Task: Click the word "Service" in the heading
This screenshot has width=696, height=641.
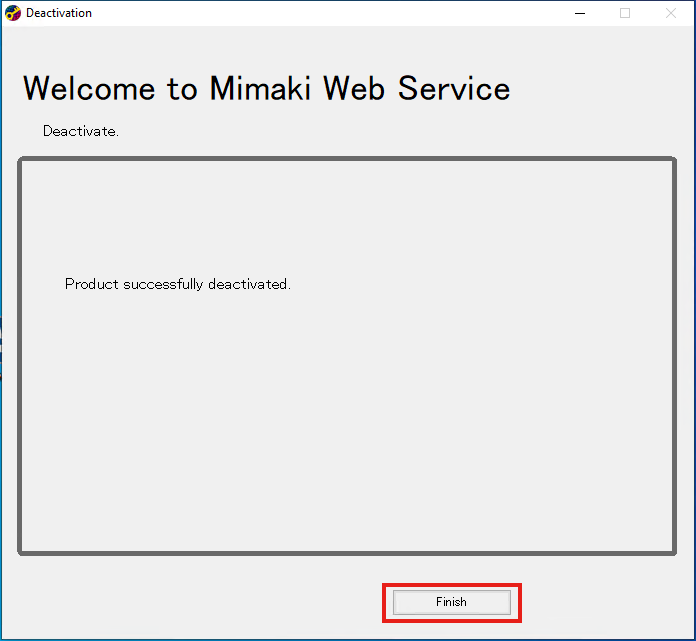Action: (x=454, y=88)
